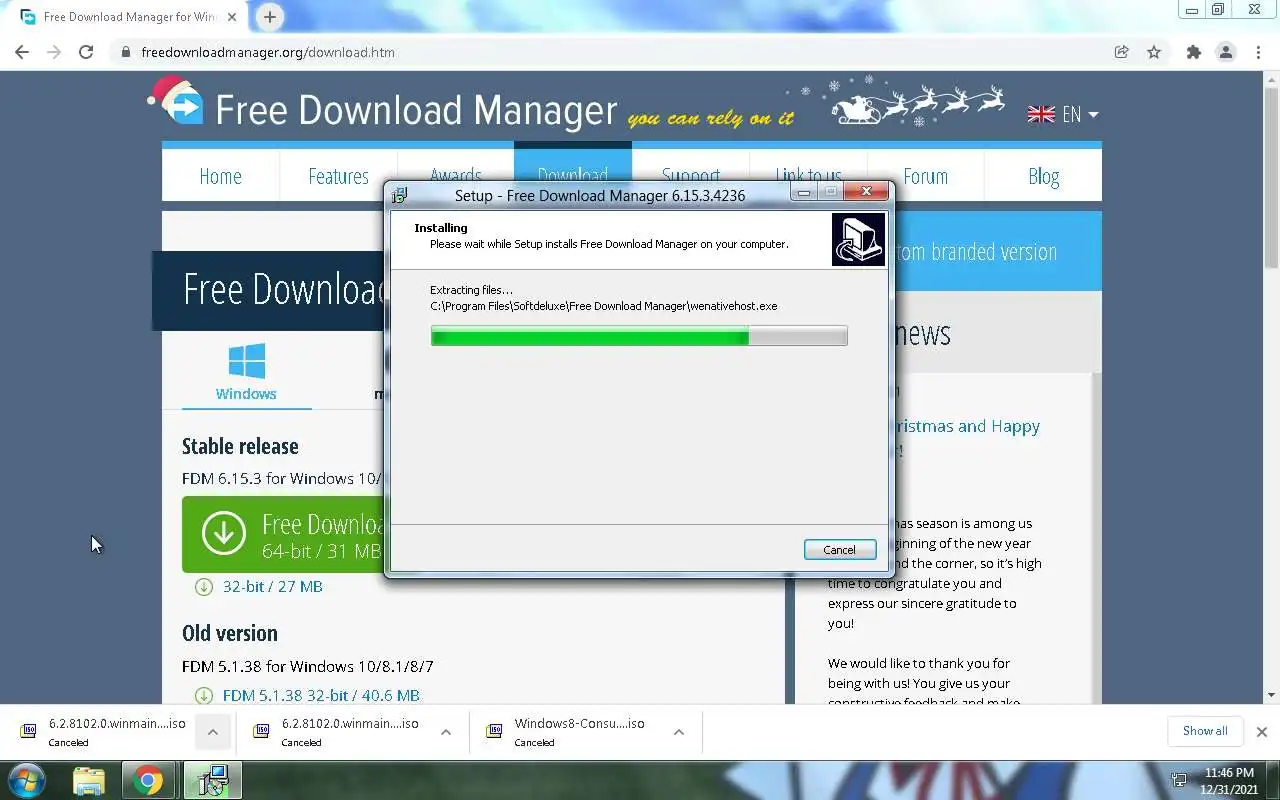The height and width of the screenshot is (800, 1280).
Task: Expand options for Windows8-Consu iso download
Action: tap(679, 732)
